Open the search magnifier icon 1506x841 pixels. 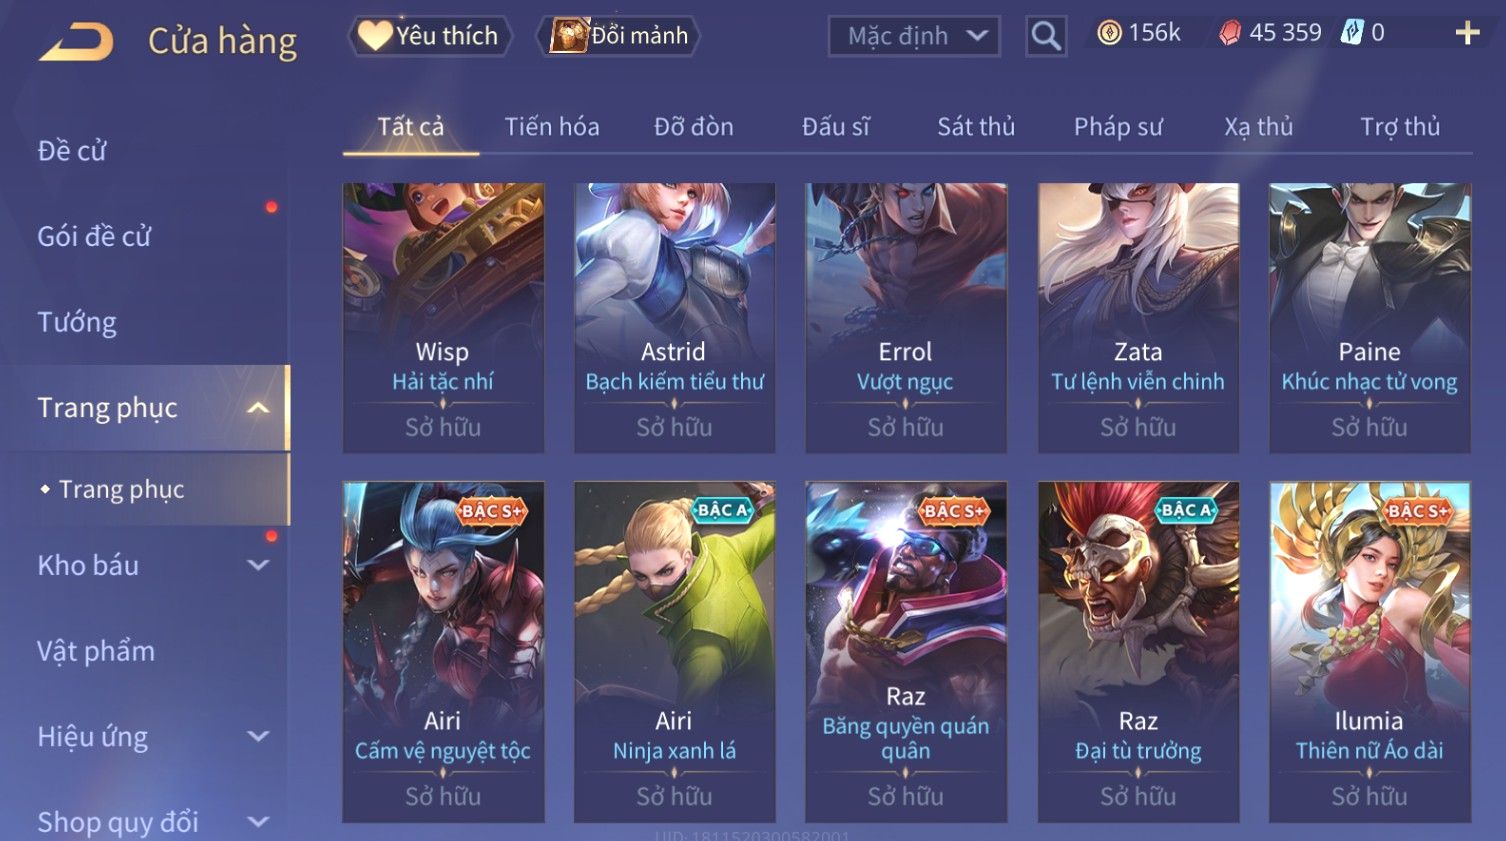pos(1046,36)
